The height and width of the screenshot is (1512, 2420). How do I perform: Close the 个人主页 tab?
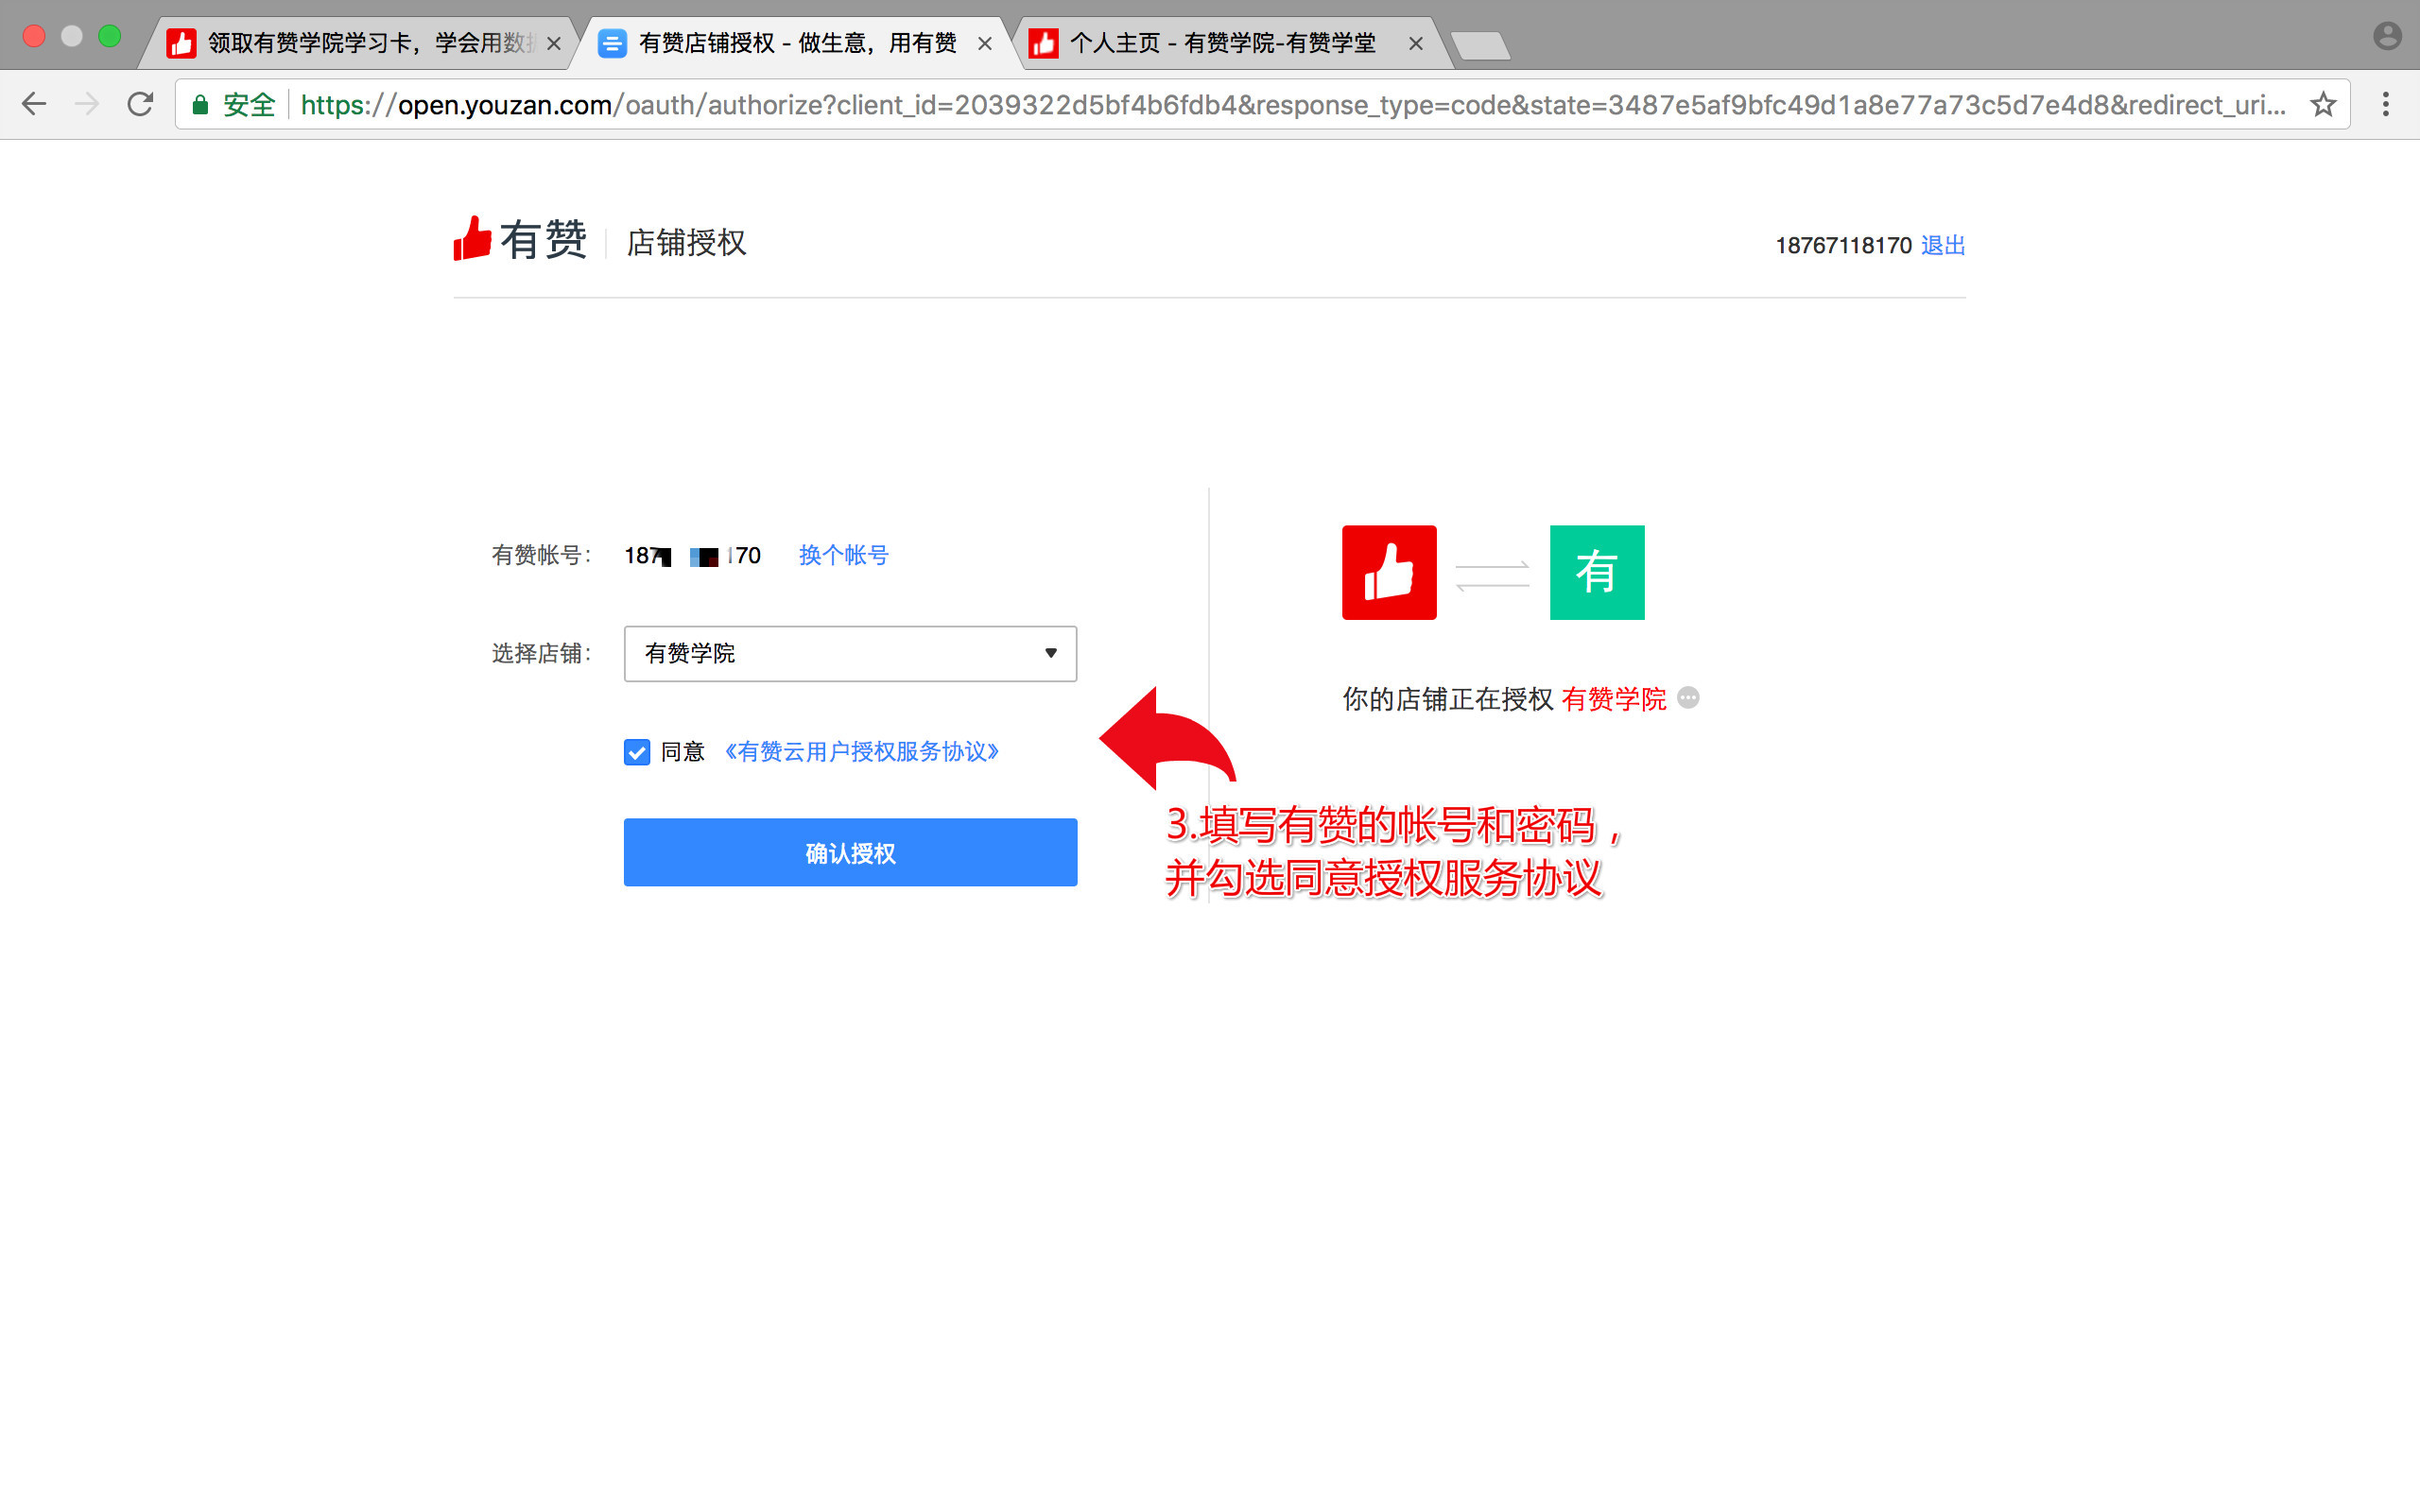click(x=1416, y=43)
